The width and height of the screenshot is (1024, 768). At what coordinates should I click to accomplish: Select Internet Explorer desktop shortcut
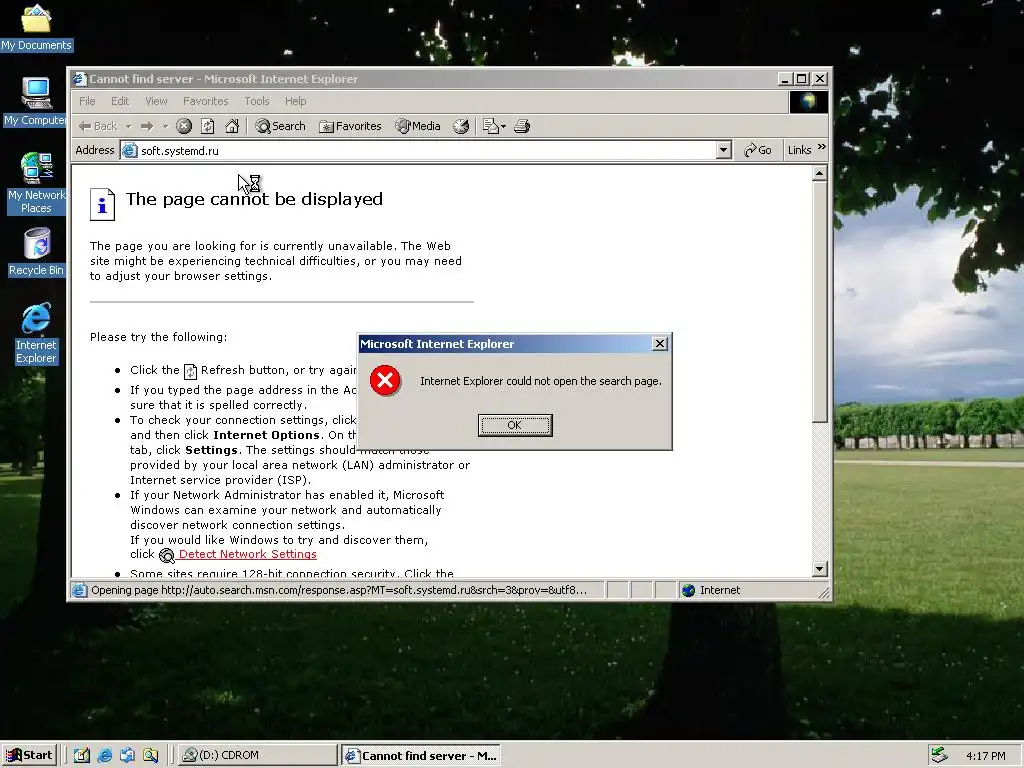pos(36,333)
